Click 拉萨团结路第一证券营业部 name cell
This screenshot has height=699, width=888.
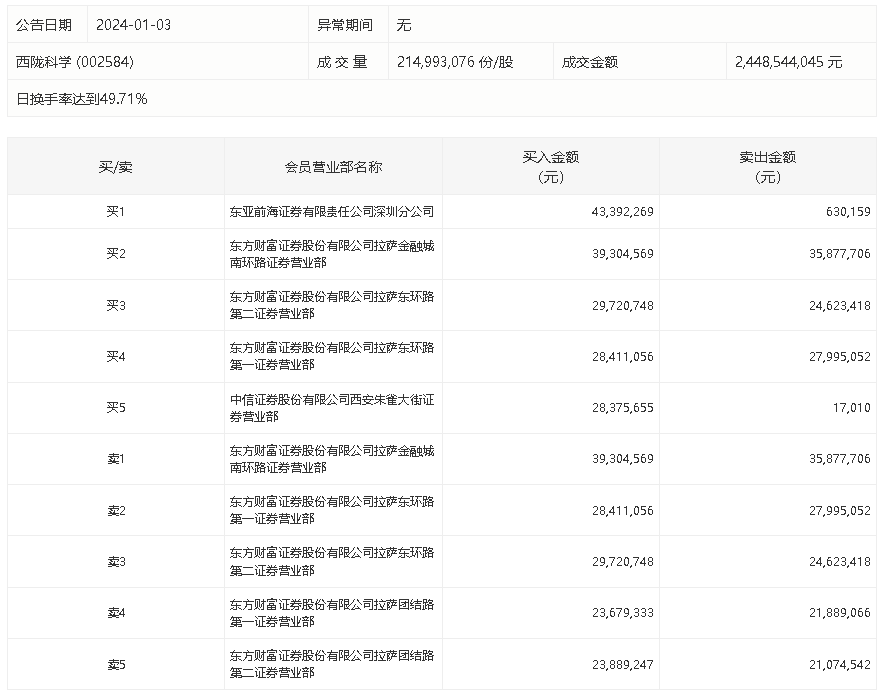[332, 613]
